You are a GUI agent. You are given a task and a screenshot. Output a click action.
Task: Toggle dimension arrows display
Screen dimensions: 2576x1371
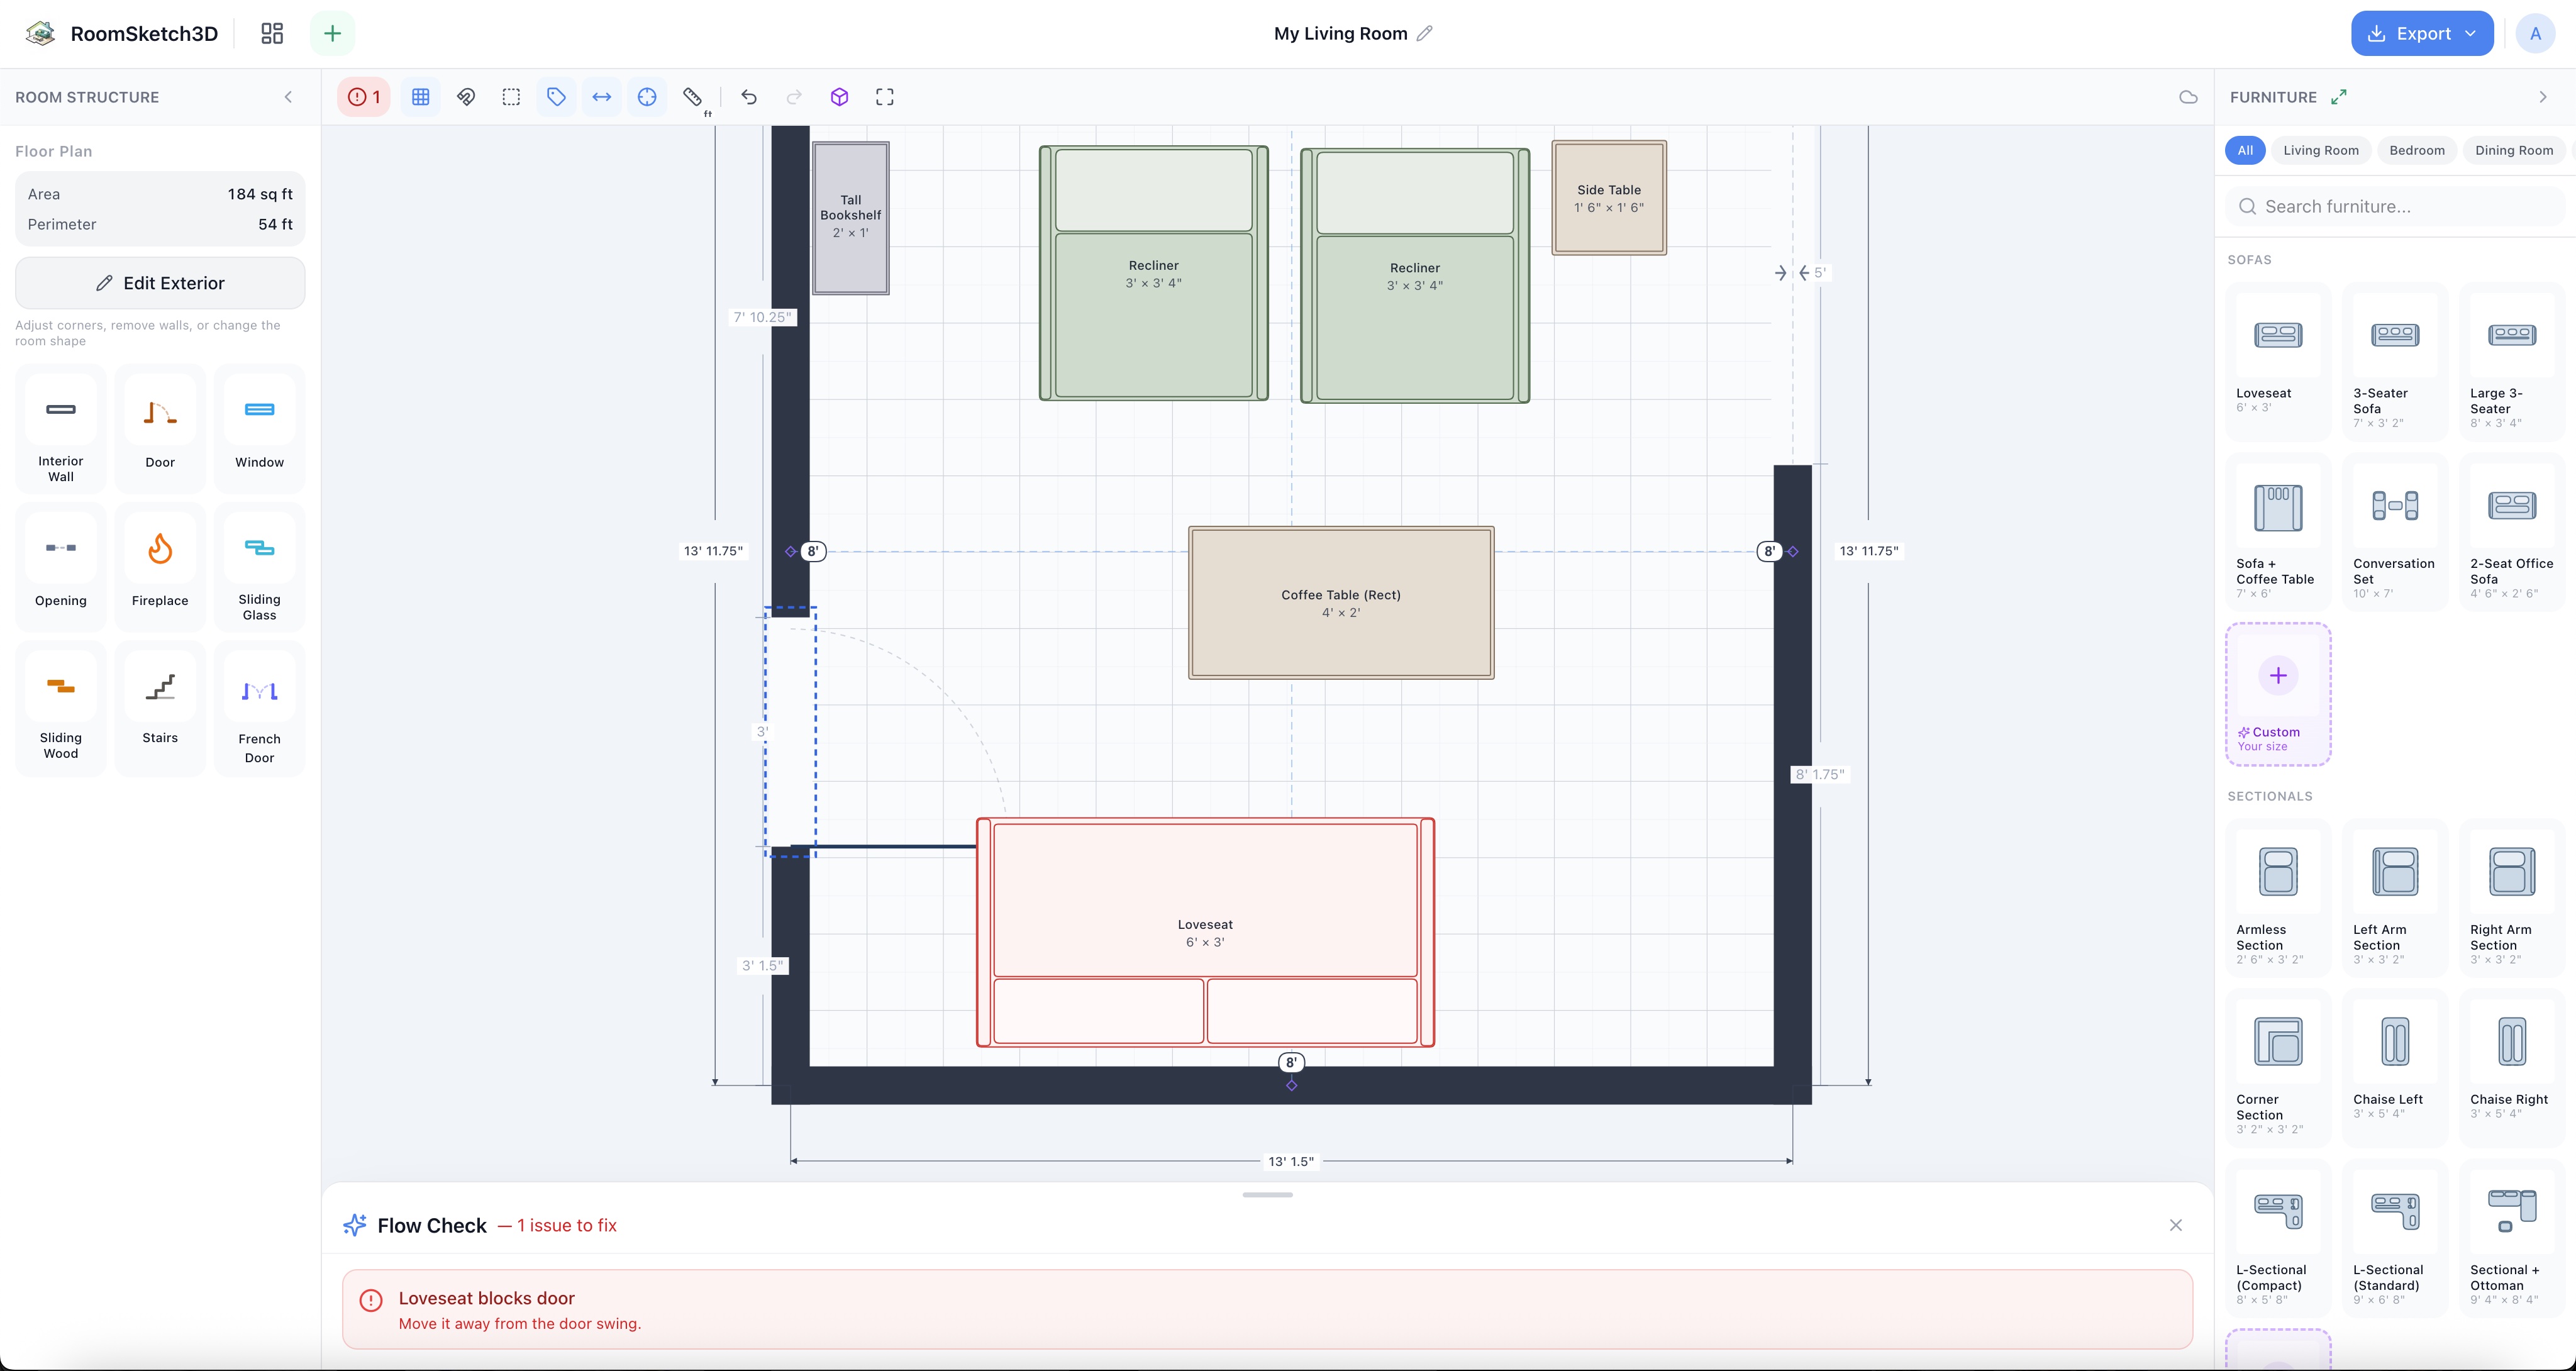point(602,97)
